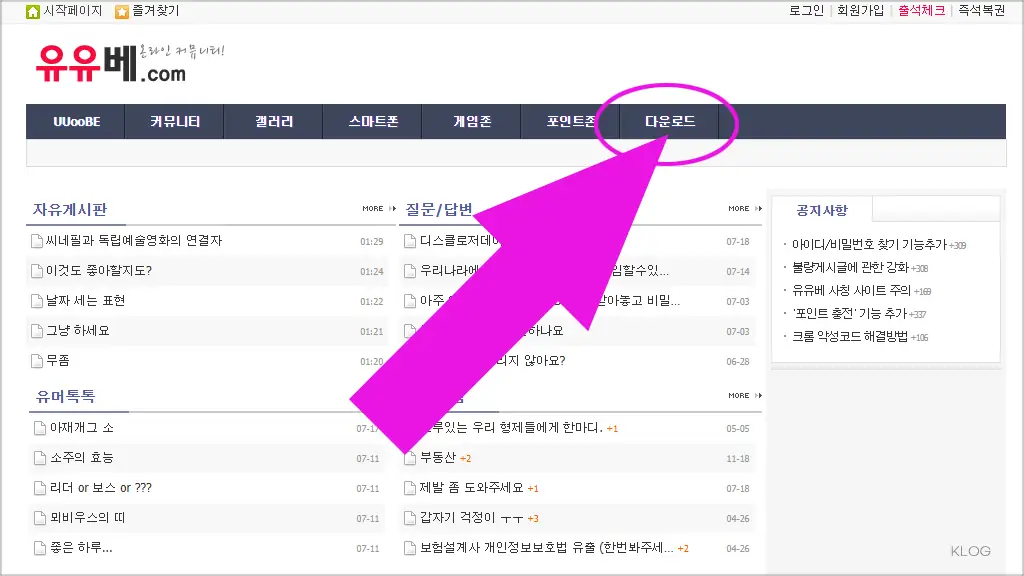The image size is (1024, 576).
Task: Open notice 크롬 악성코드 해결방법
Action: point(850,337)
